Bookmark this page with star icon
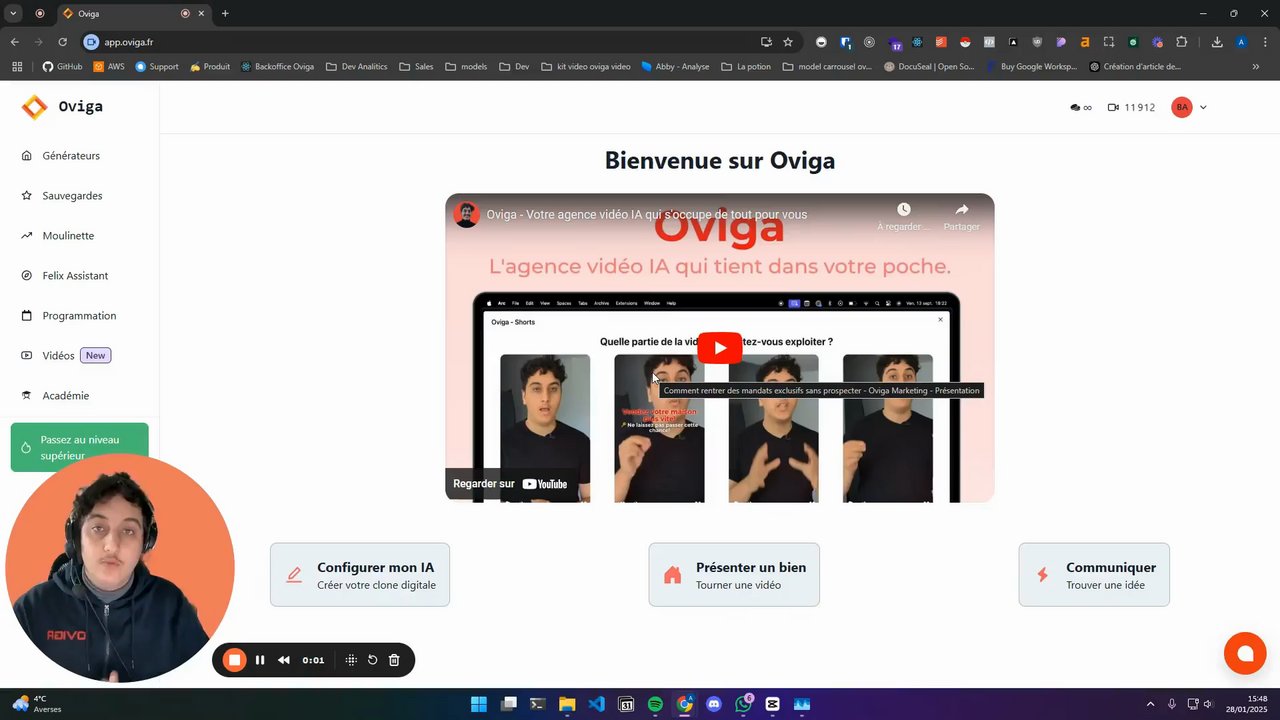Screen dimensions: 1280x720 788,42
